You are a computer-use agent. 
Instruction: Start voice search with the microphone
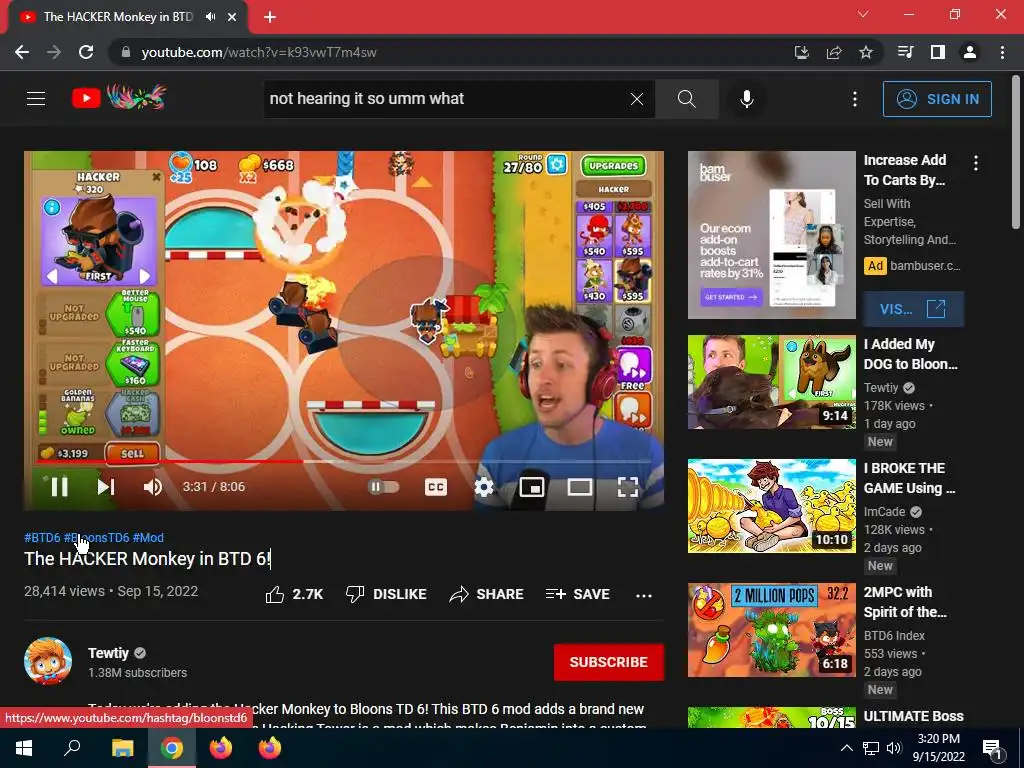click(747, 99)
